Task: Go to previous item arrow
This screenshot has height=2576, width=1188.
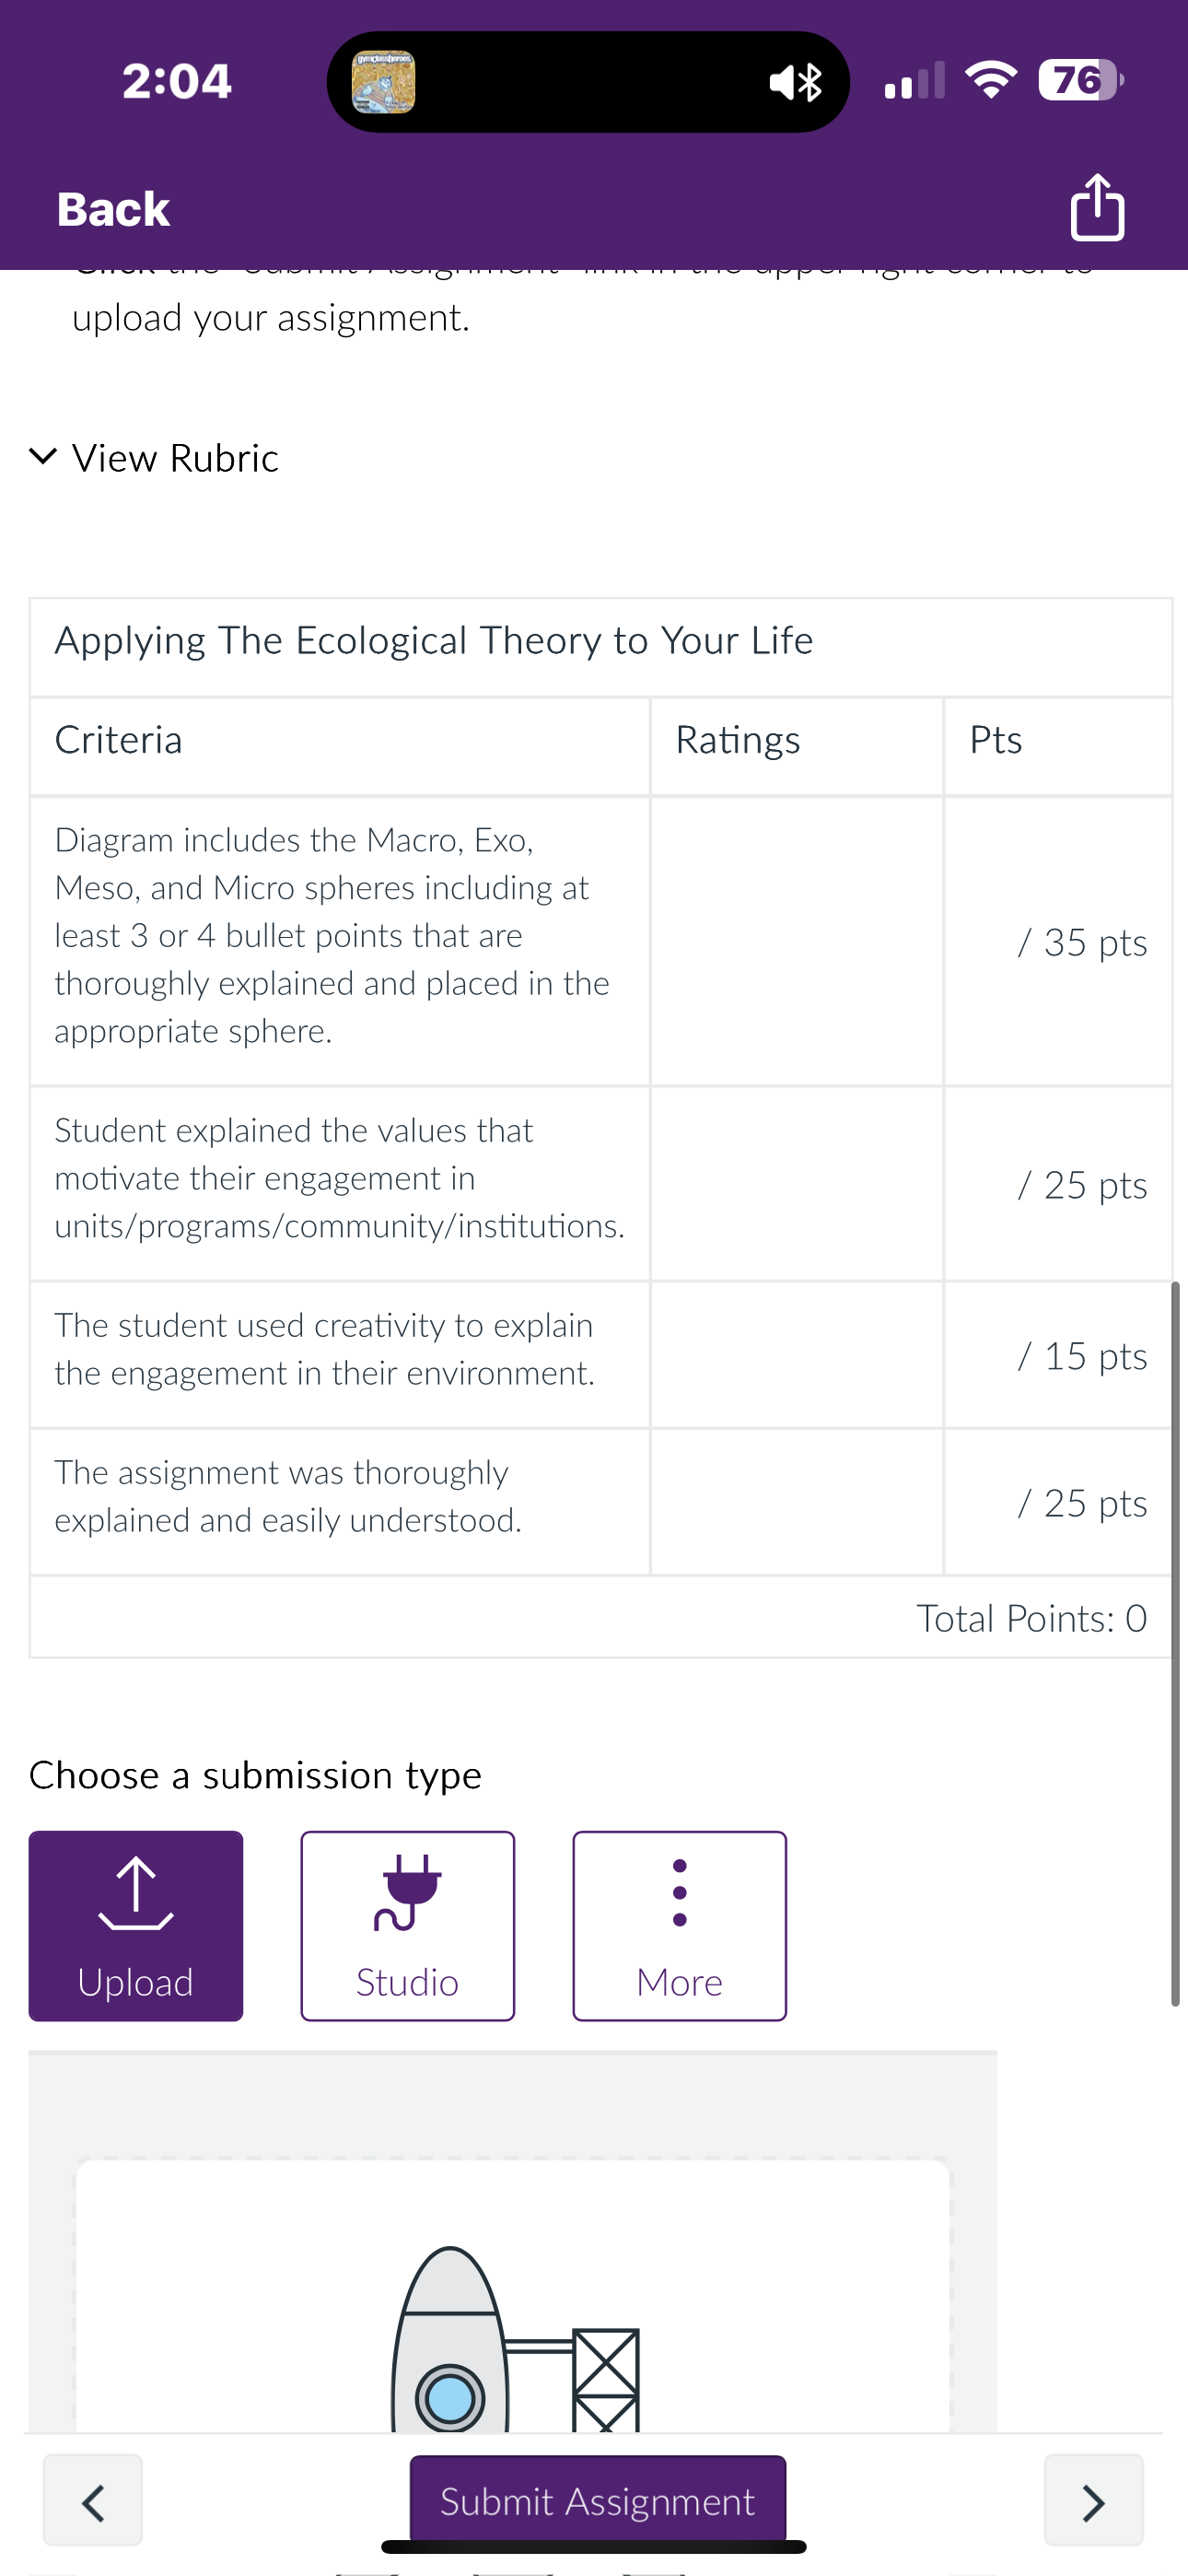Action: click(93, 2501)
